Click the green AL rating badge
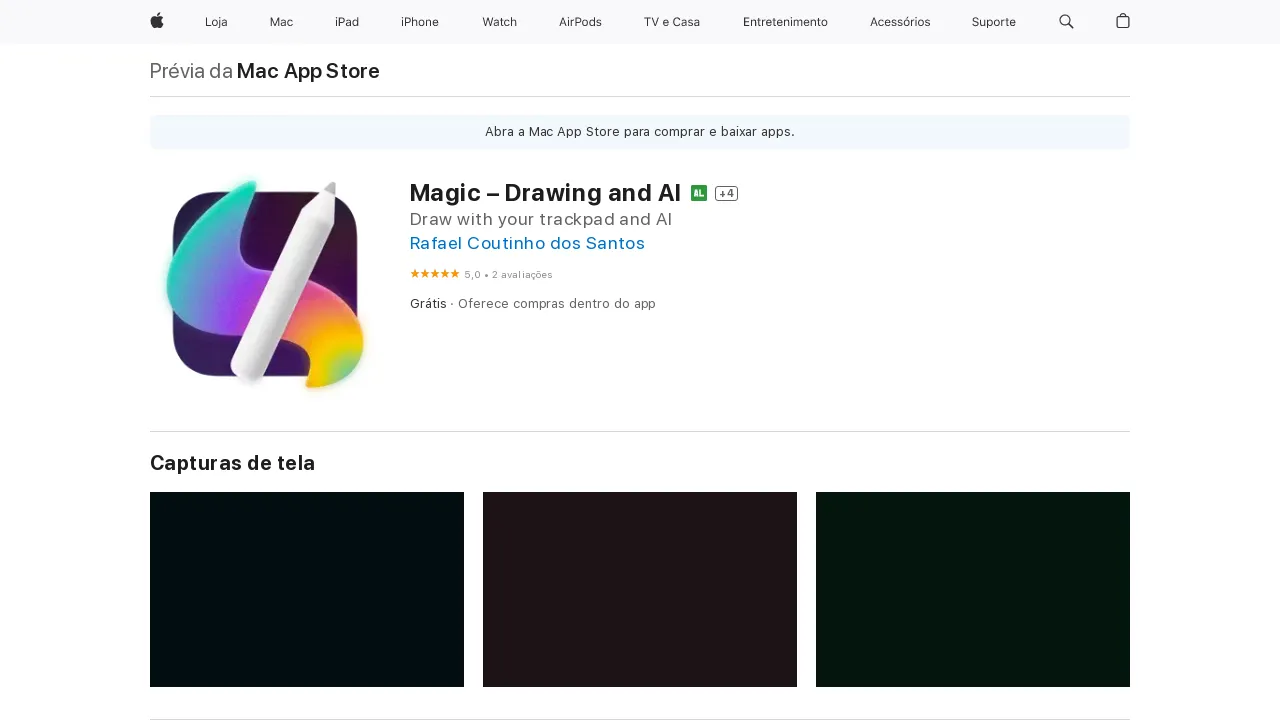1280x720 pixels. (x=699, y=193)
